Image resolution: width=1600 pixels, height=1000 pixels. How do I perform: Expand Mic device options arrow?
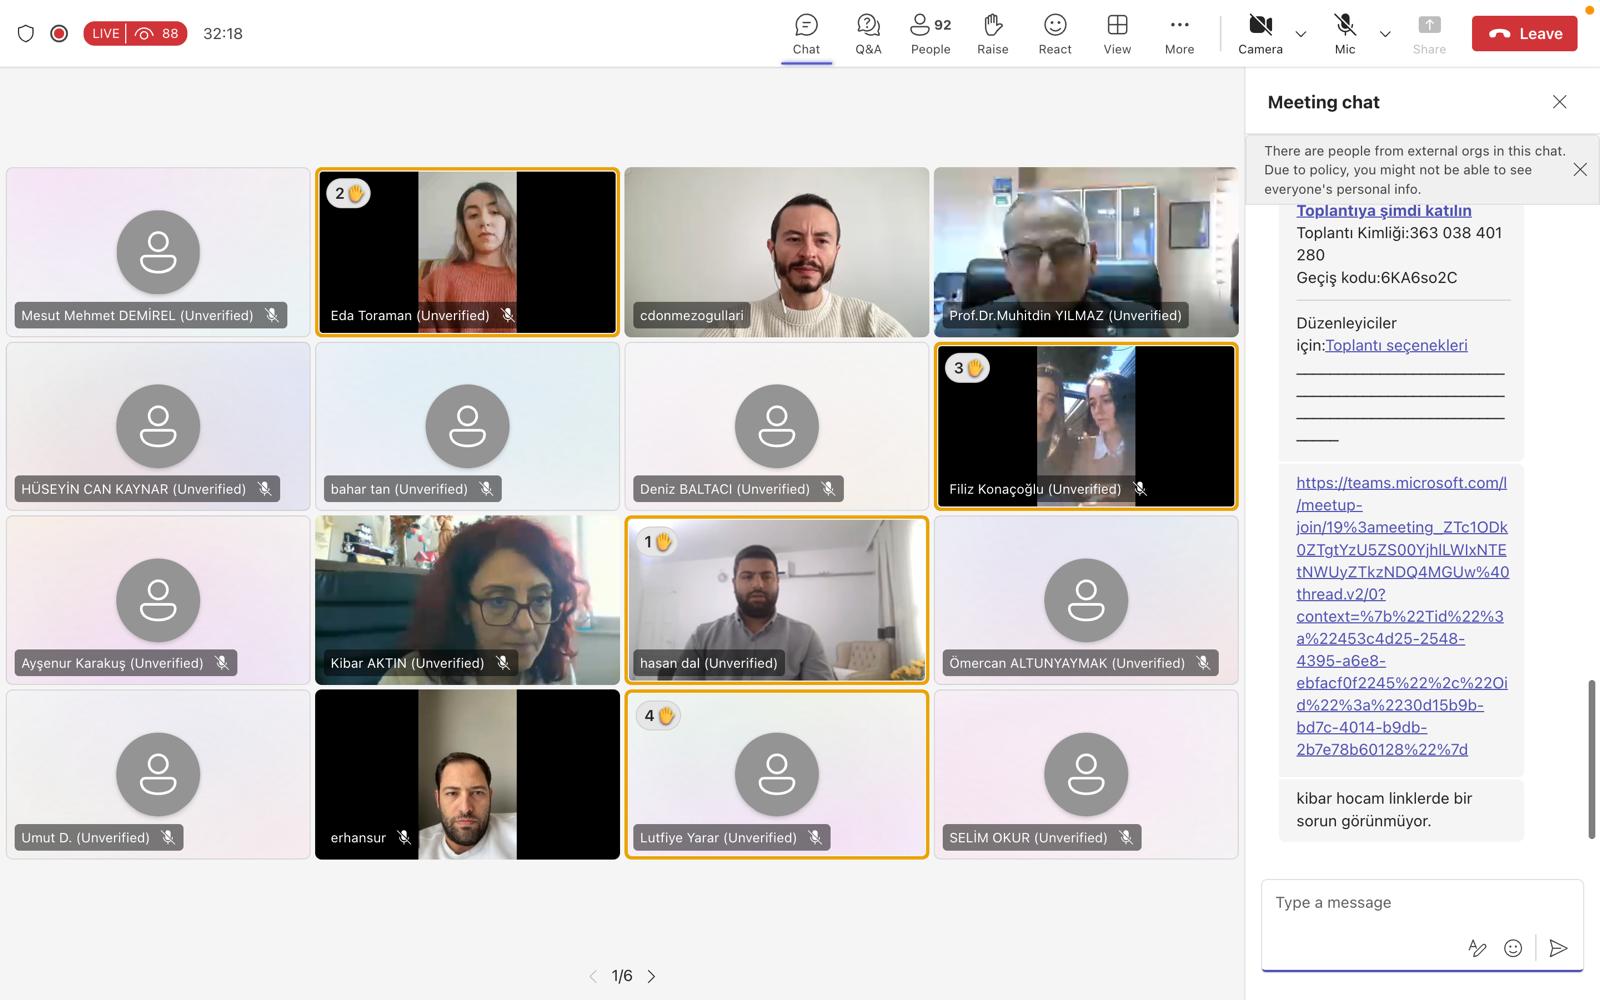(x=1385, y=34)
